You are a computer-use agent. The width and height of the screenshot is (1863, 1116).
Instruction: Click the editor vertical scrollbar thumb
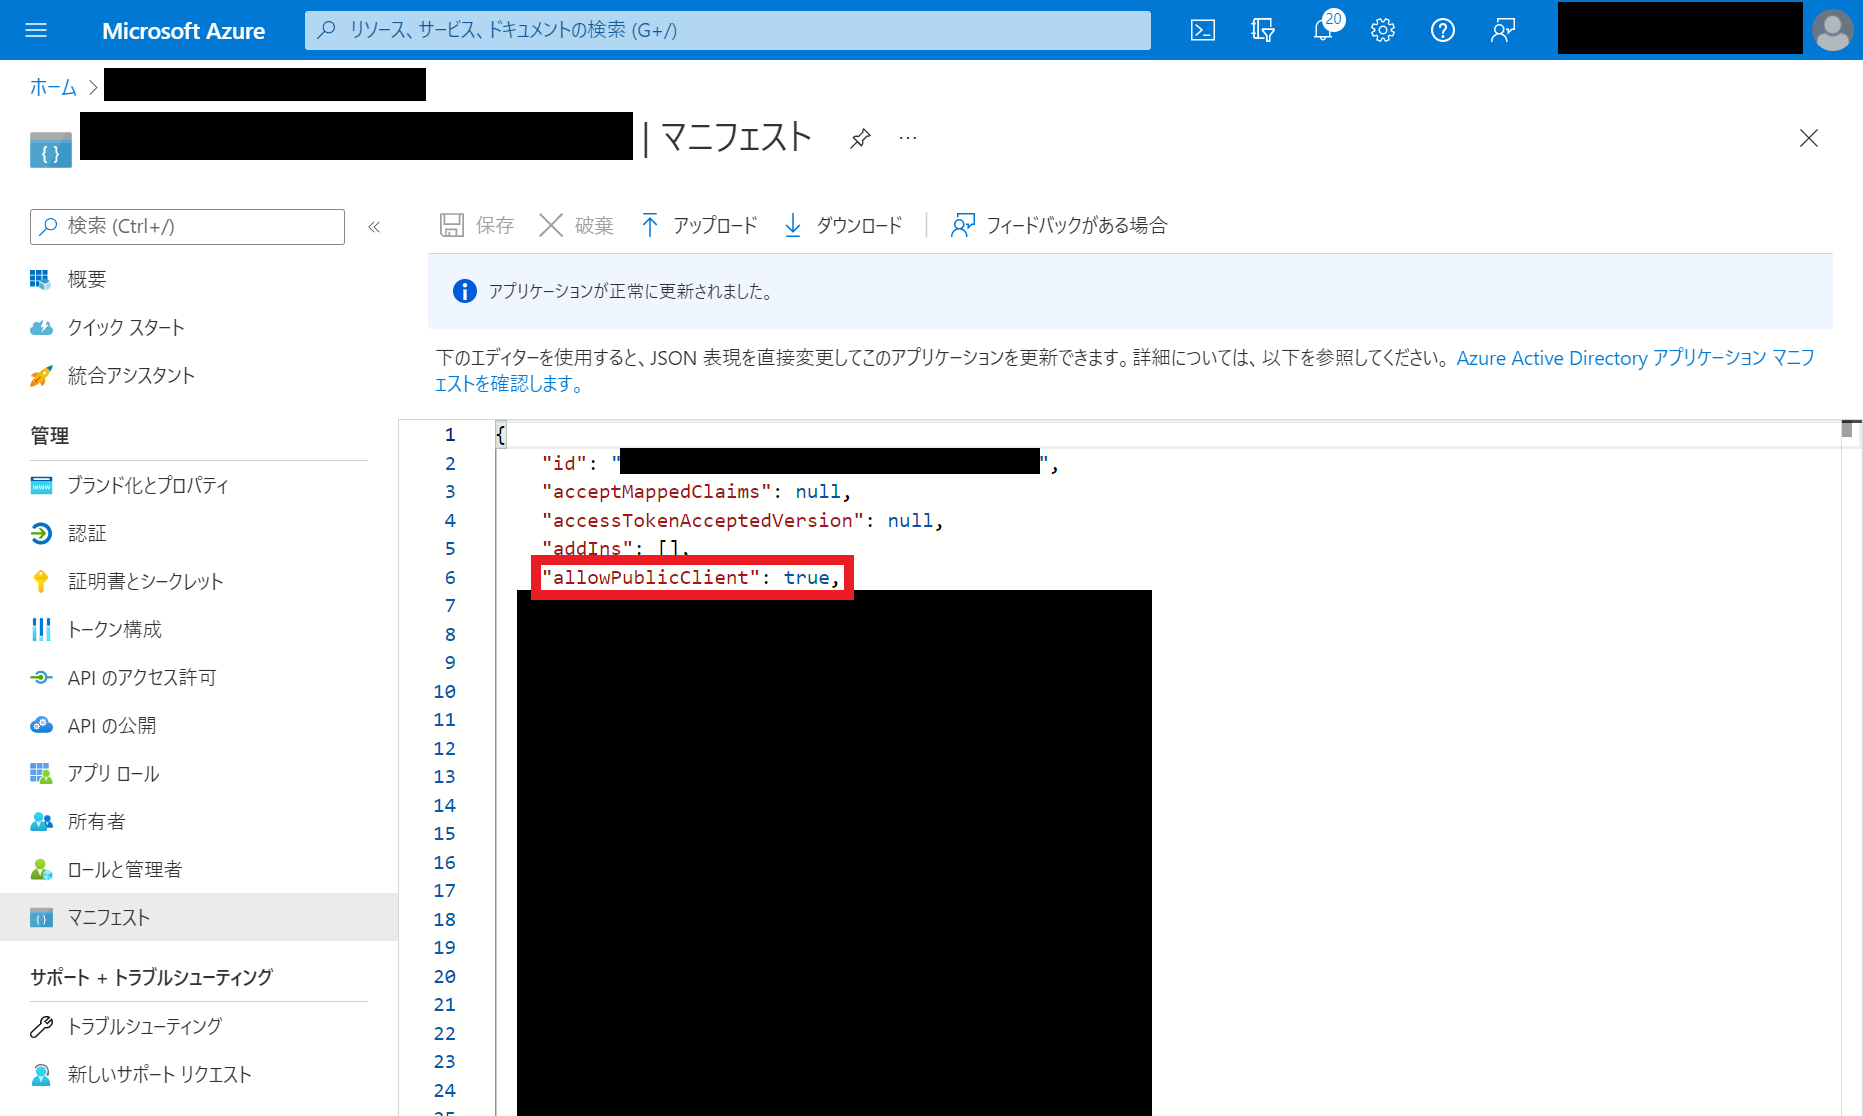(x=1847, y=429)
